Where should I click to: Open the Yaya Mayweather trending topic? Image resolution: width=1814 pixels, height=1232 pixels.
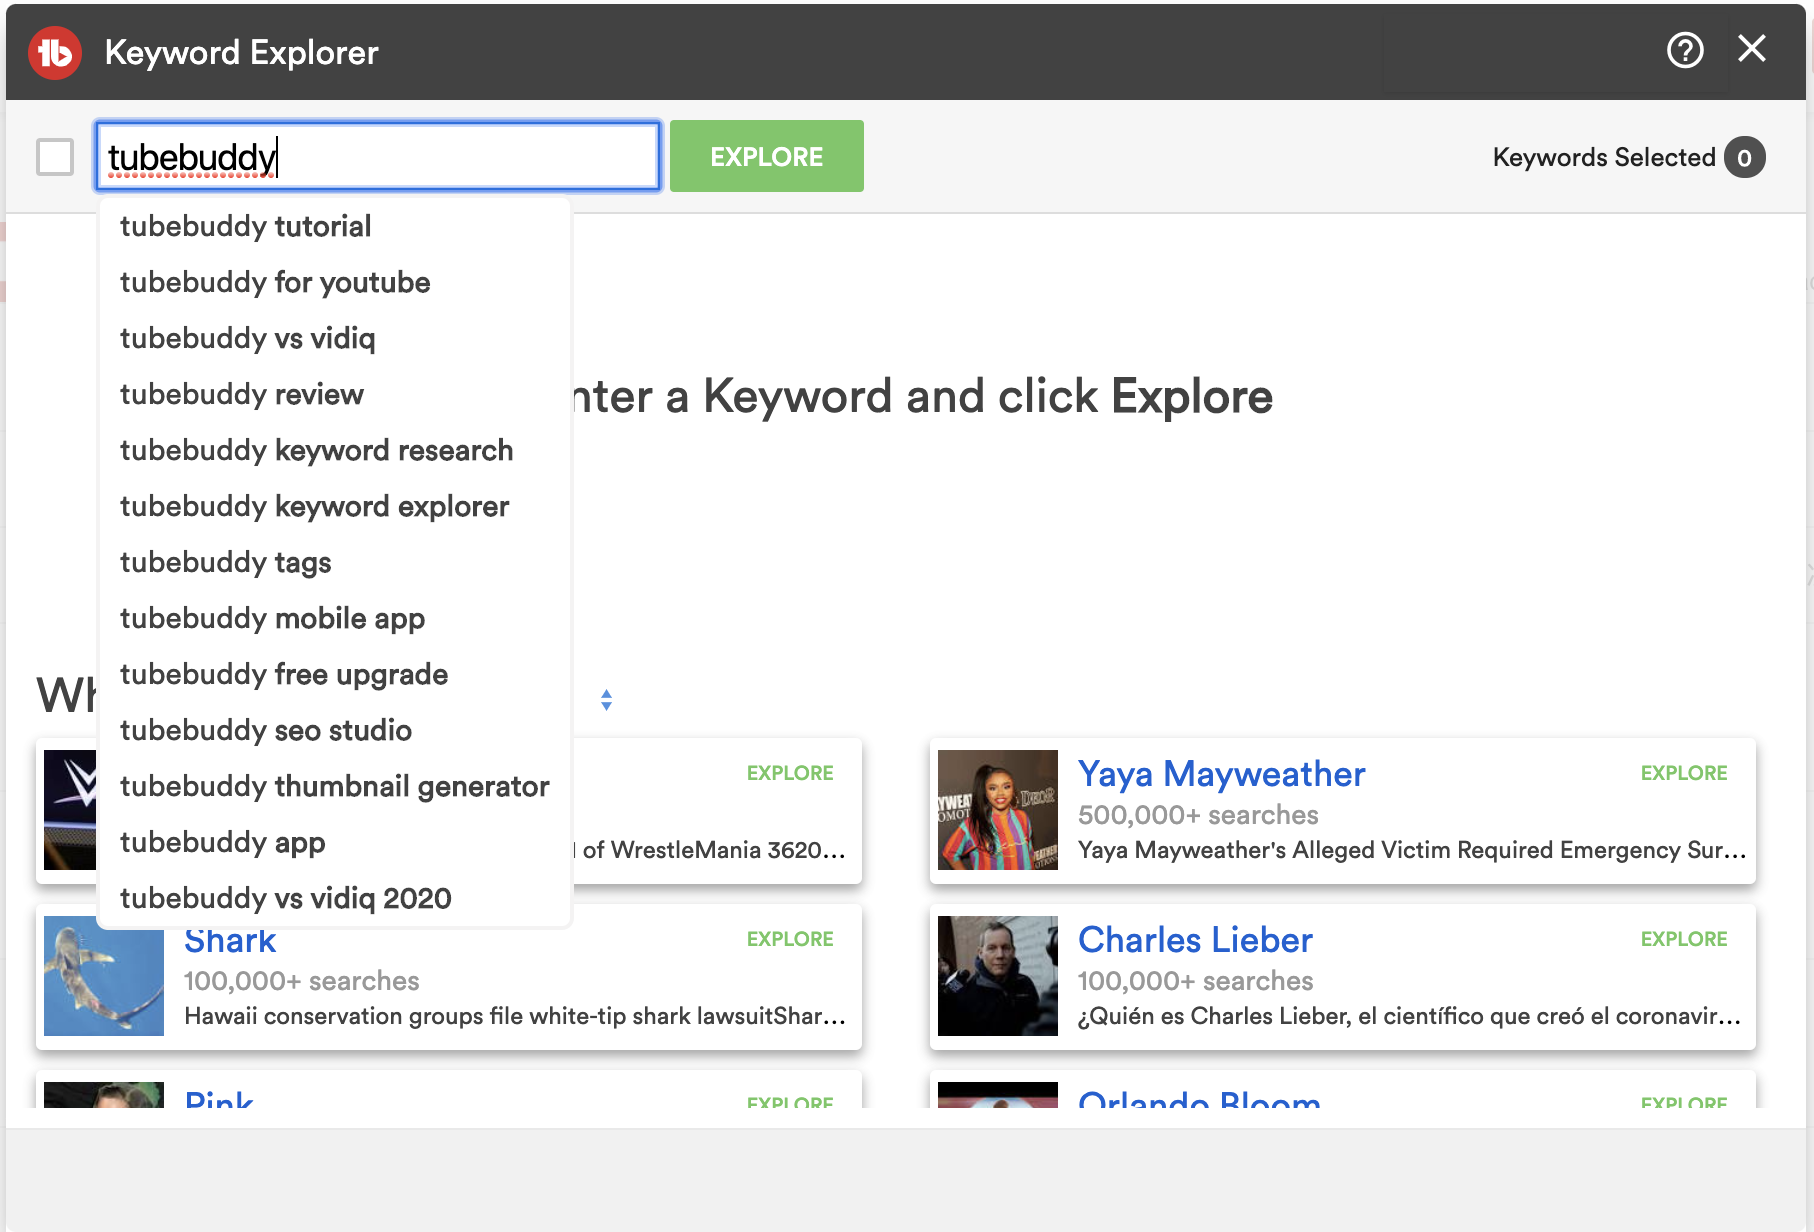pyautogui.click(x=1221, y=774)
